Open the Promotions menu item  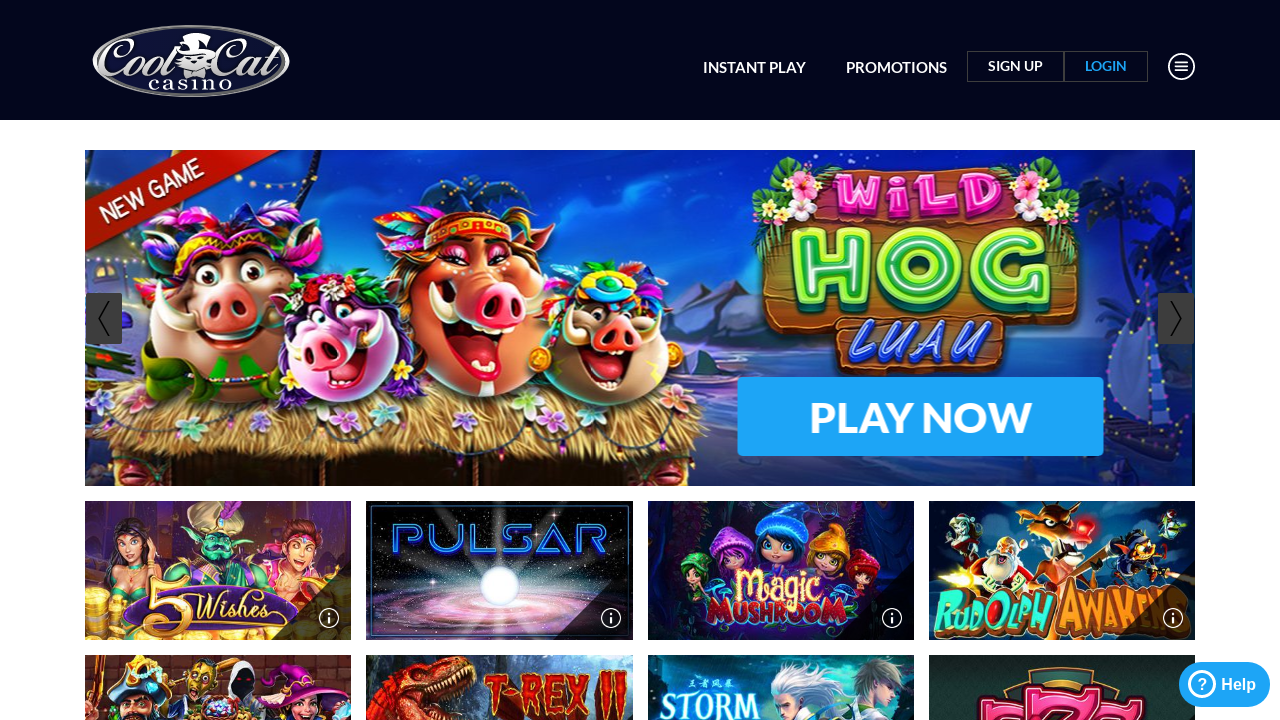point(896,67)
